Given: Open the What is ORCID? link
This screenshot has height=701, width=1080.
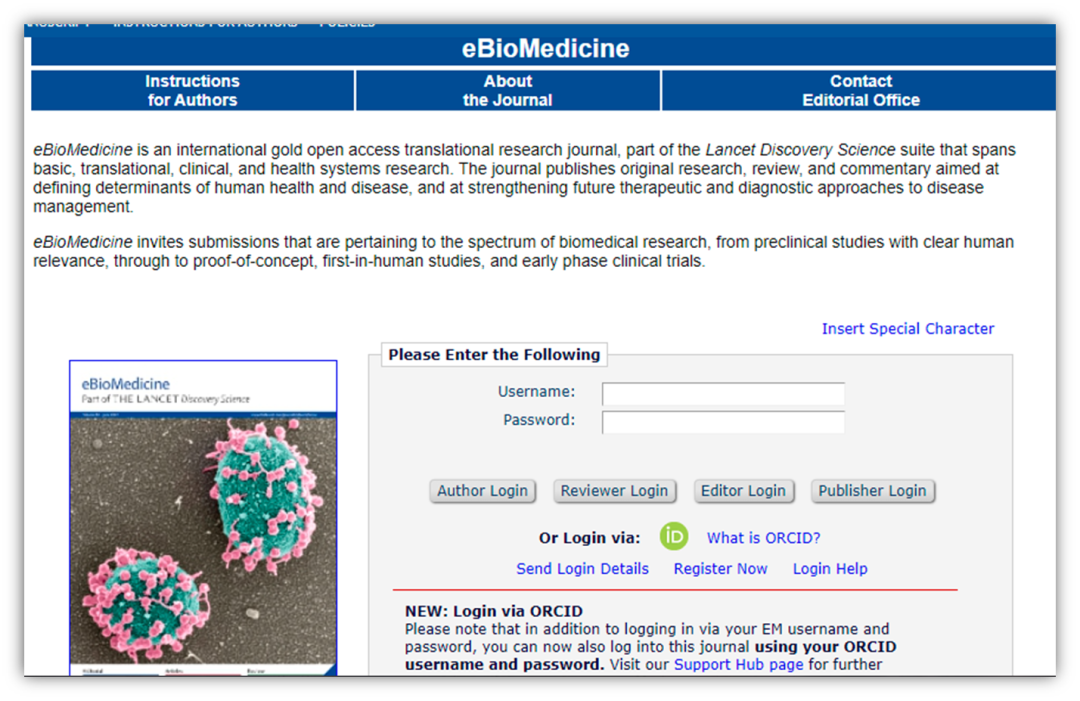Looking at the screenshot, I should 763,538.
